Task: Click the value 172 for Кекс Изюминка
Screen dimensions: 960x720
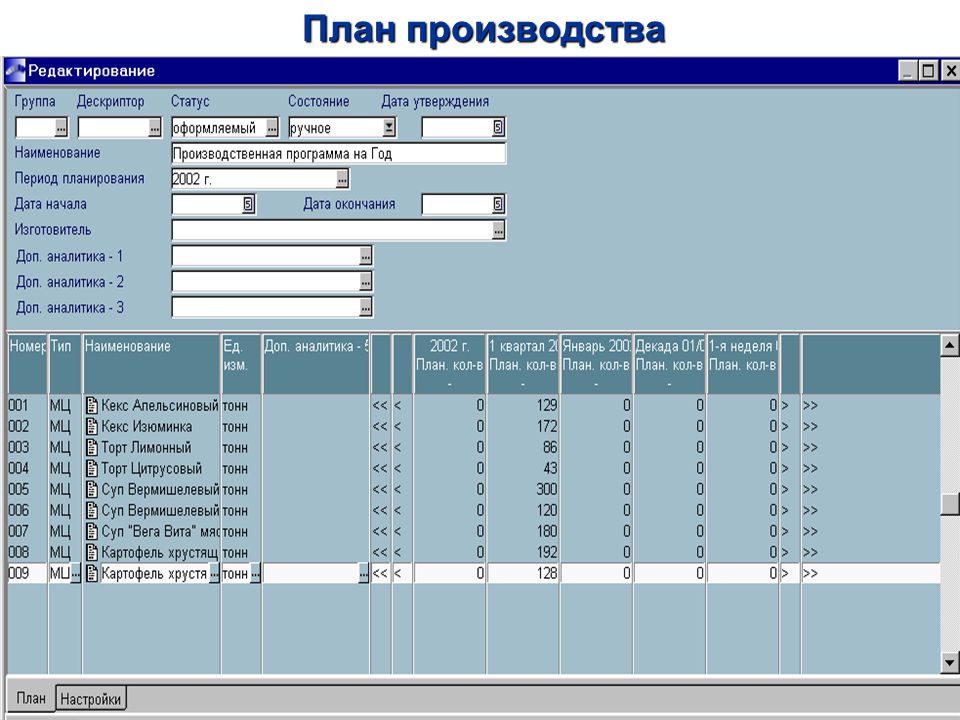Action: tap(547, 426)
